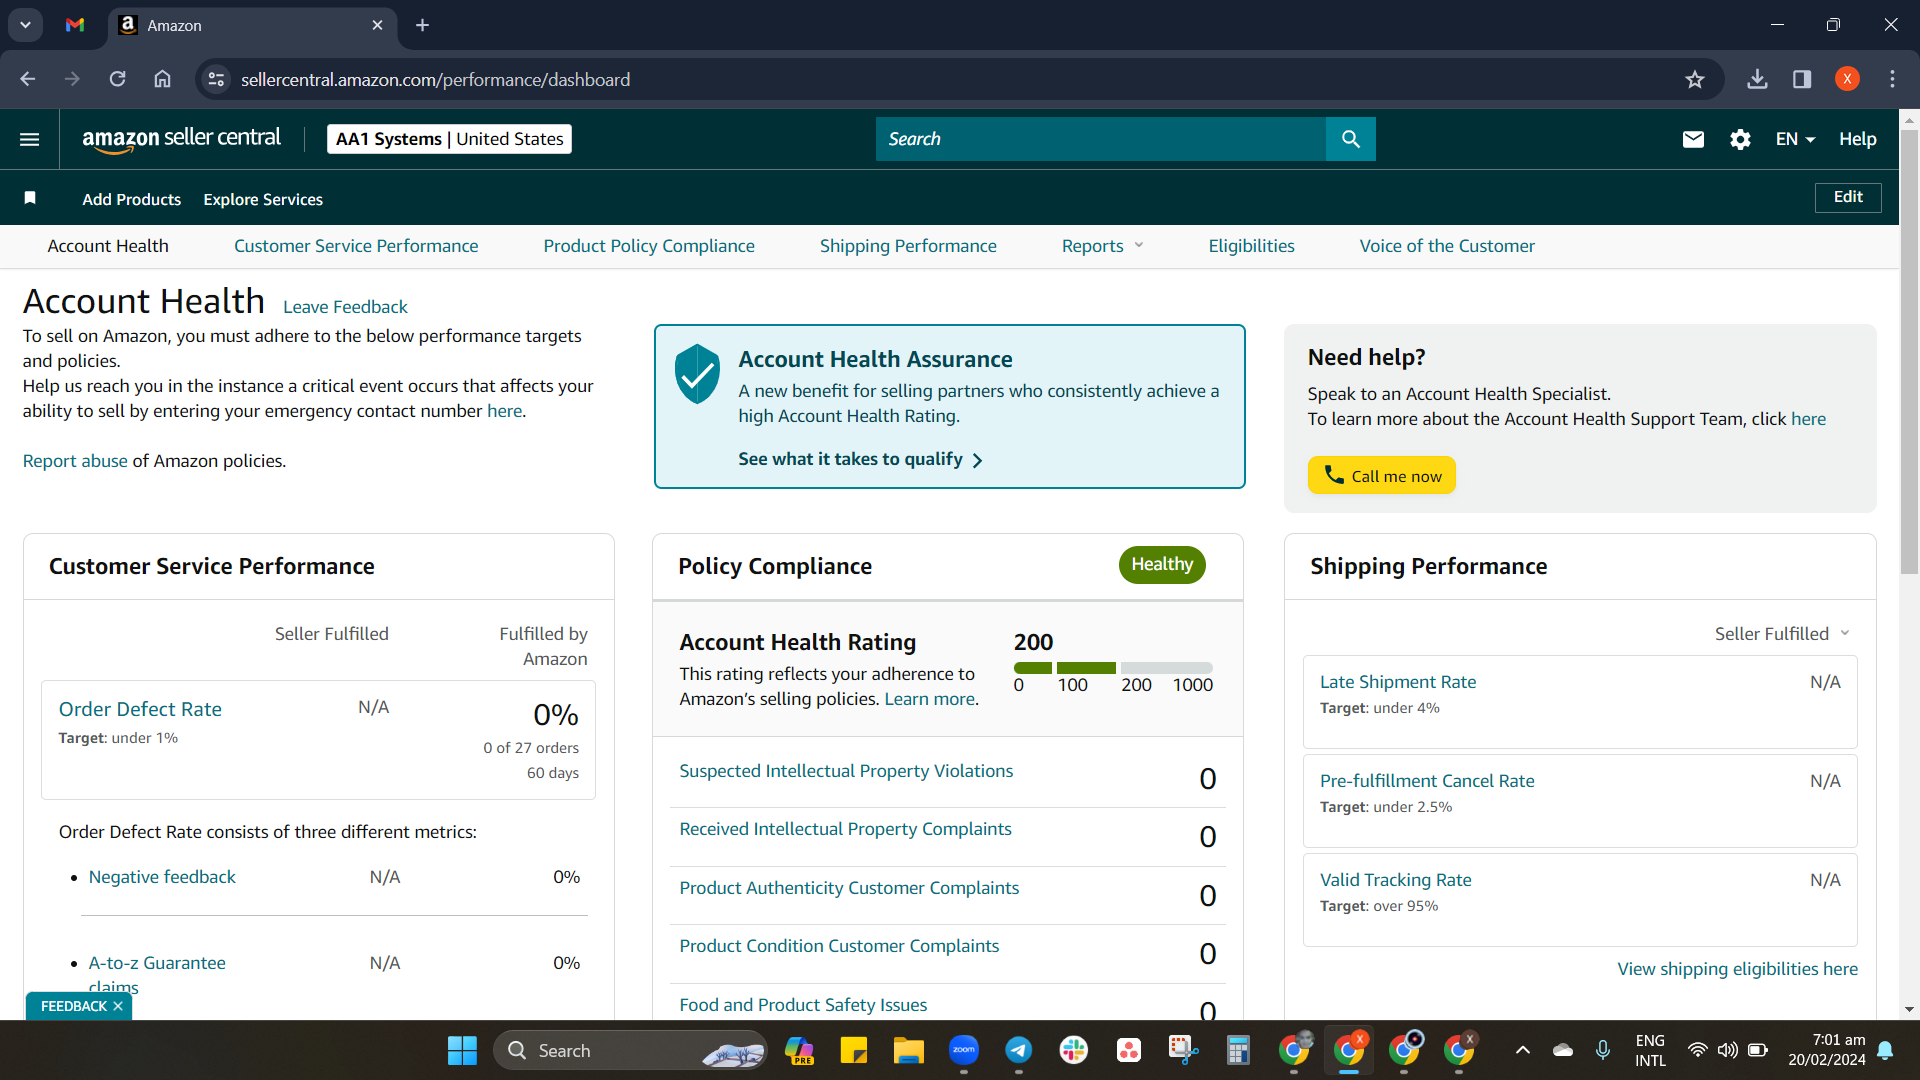Open the buyer messages envelope icon
The height and width of the screenshot is (1080, 1920).
pyautogui.click(x=1693, y=139)
